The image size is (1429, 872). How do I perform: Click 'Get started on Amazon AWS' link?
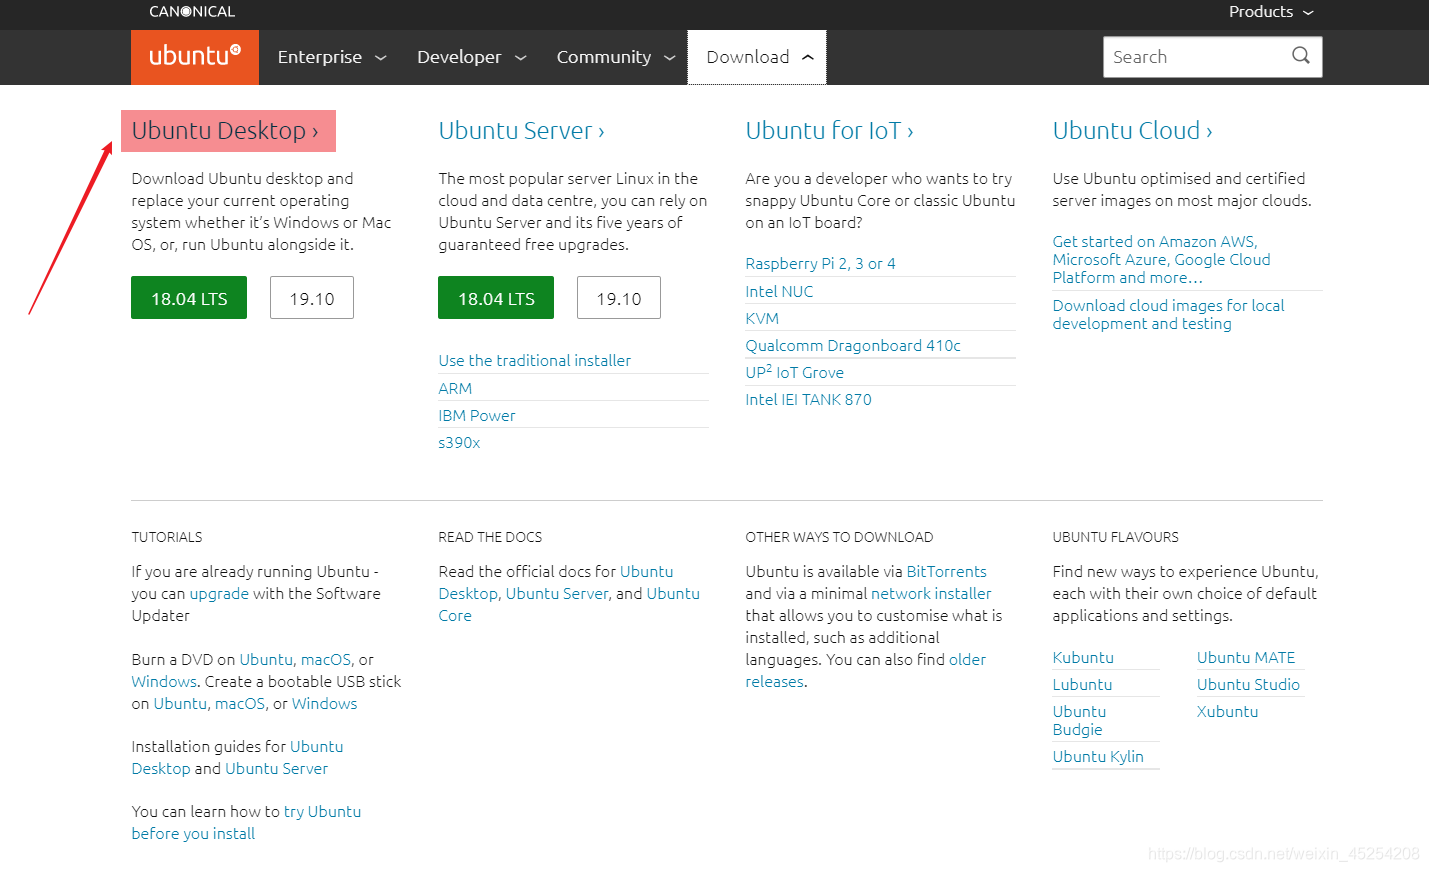1161,259
